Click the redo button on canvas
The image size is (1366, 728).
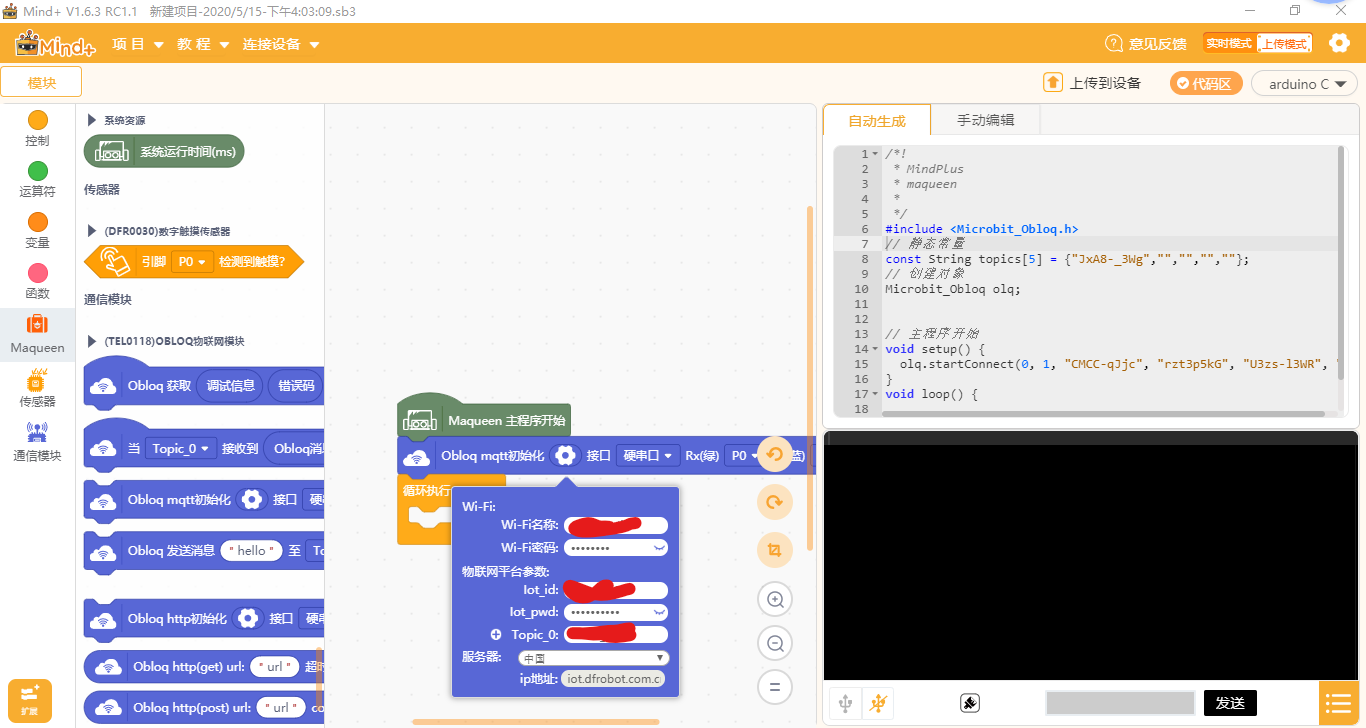(774, 502)
